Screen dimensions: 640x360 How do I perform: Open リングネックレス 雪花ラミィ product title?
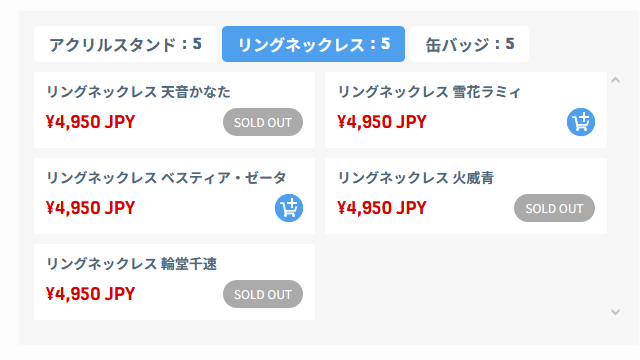coord(429,92)
